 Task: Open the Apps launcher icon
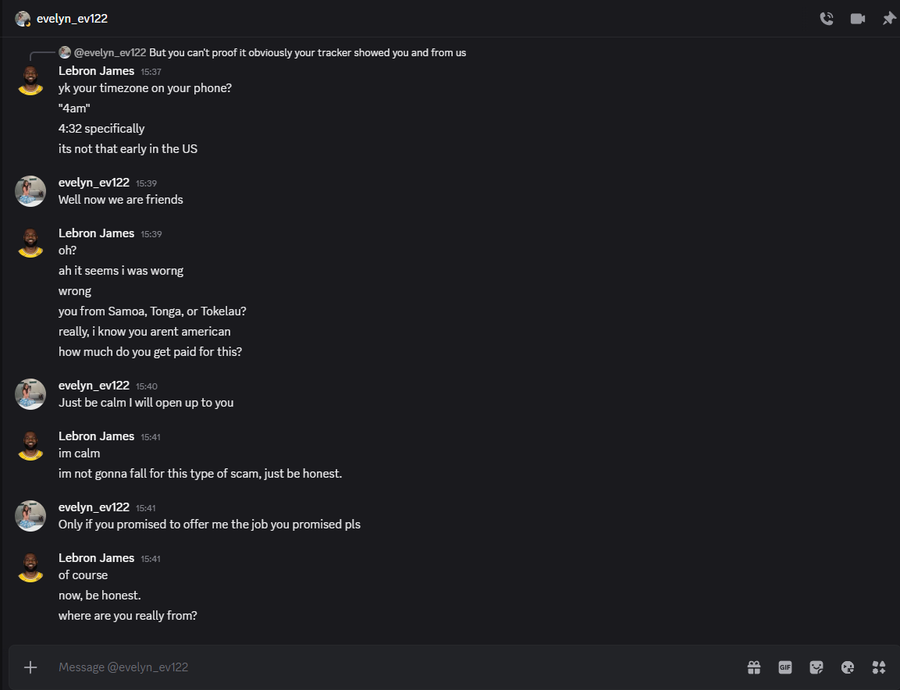tap(879, 667)
